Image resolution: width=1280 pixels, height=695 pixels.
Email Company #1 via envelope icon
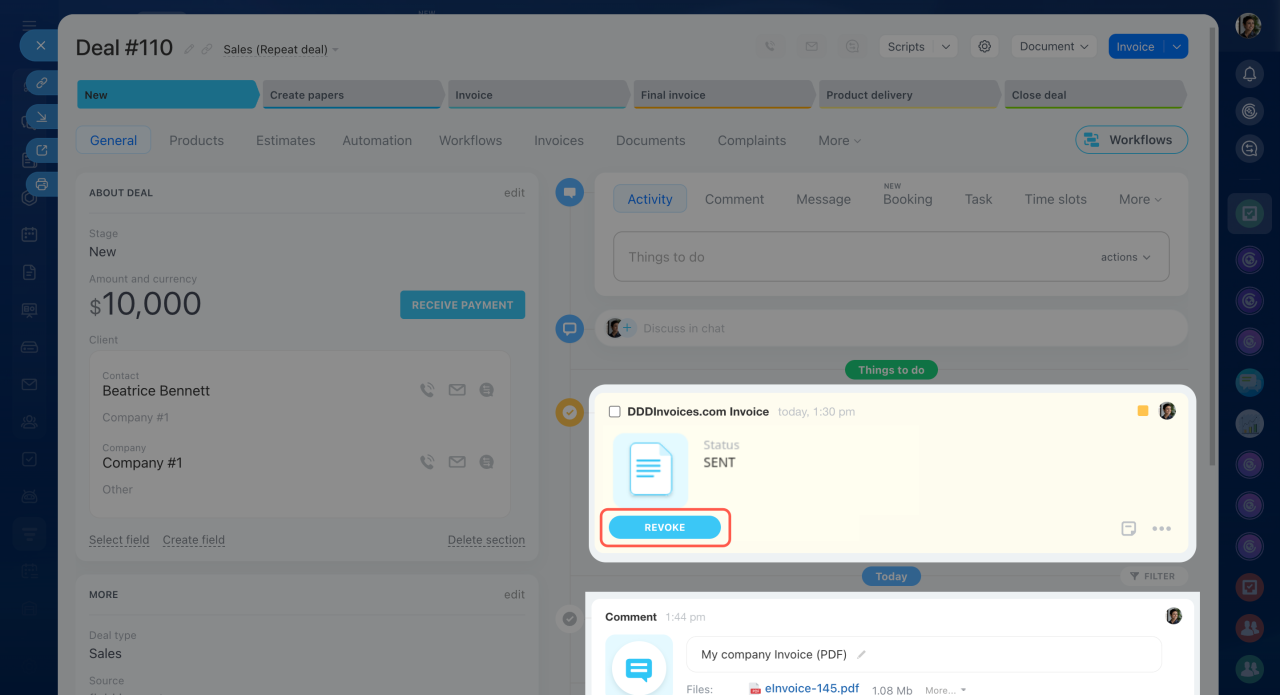tap(457, 462)
